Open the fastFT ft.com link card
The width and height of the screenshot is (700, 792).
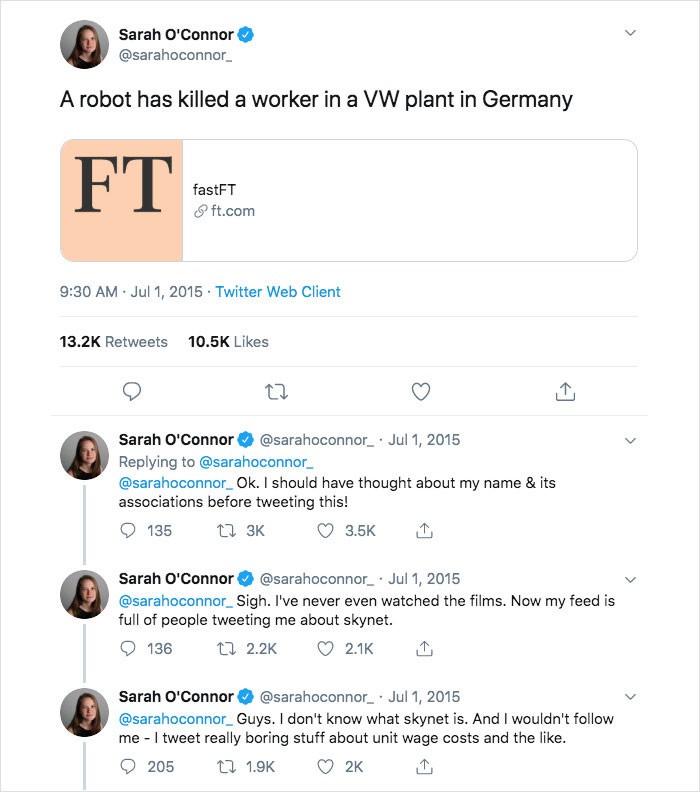point(410,200)
